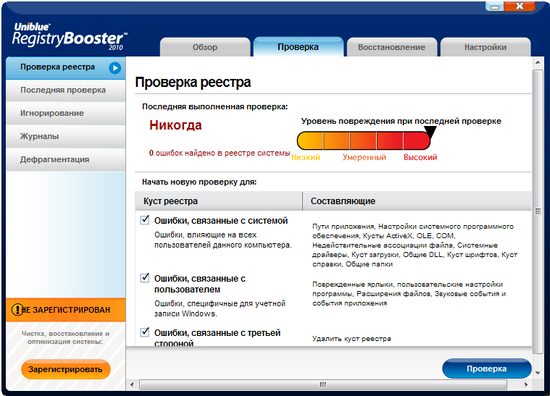Click the horizontal scrollbar thumb
Viewport: 550px width, 396px height.
coord(323,384)
